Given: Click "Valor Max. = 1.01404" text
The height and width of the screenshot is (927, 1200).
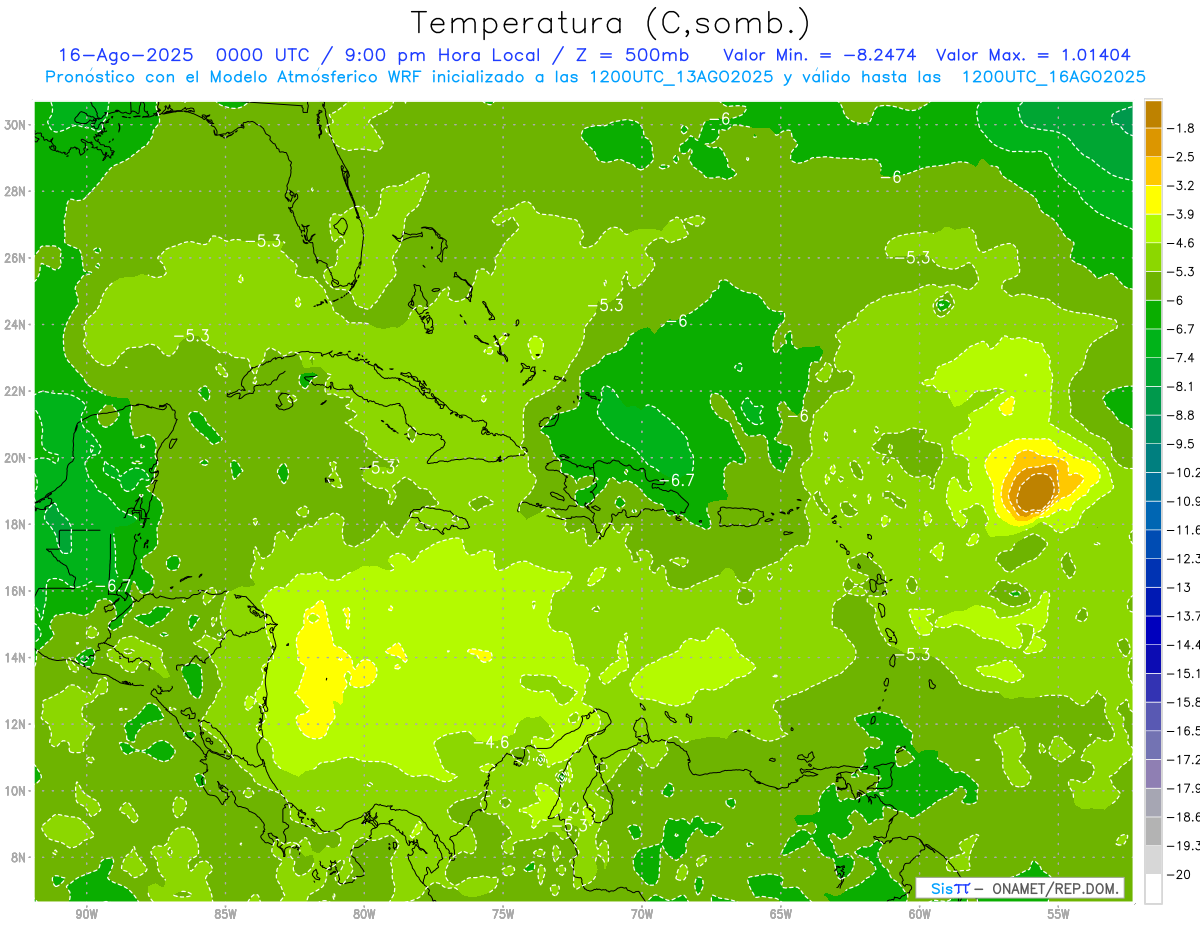Looking at the screenshot, I should coord(1033,56).
